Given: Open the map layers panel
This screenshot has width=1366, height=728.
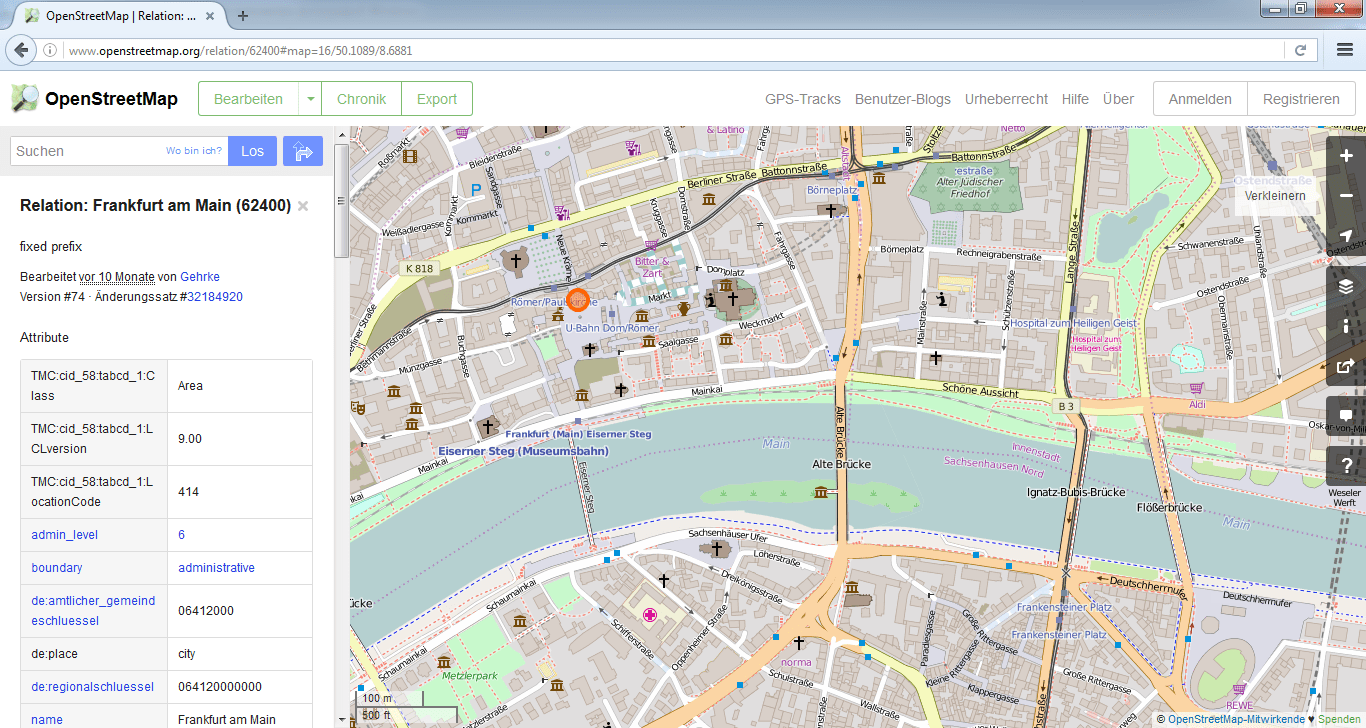Looking at the screenshot, I should (1346, 285).
